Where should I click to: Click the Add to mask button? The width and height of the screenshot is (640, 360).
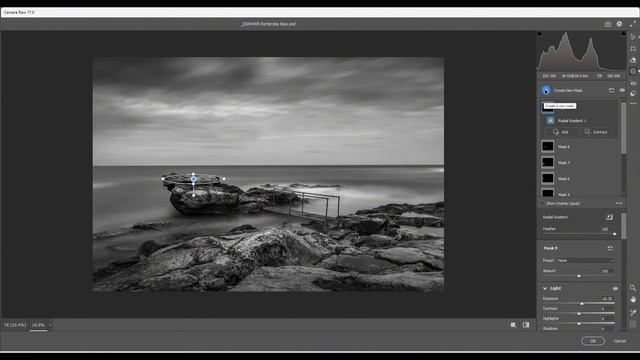561,132
